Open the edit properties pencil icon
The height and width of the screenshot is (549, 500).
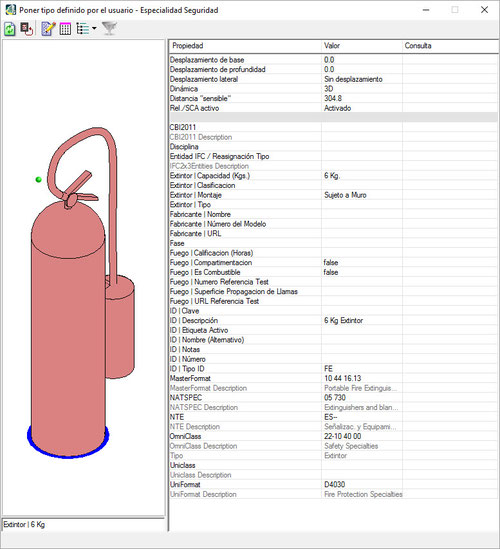(x=48, y=29)
